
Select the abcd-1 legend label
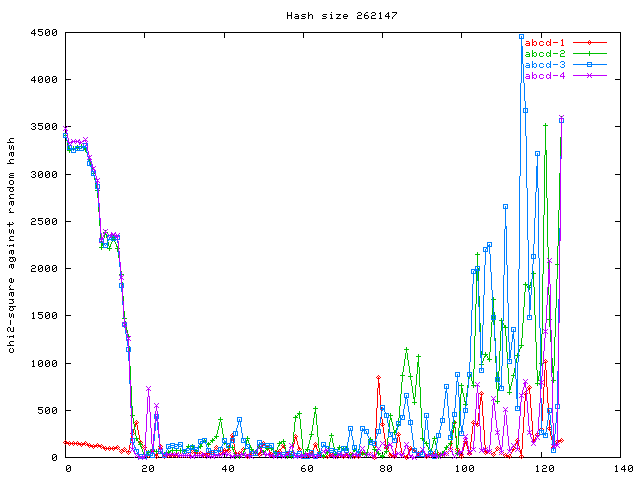click(x=545, y=42)
